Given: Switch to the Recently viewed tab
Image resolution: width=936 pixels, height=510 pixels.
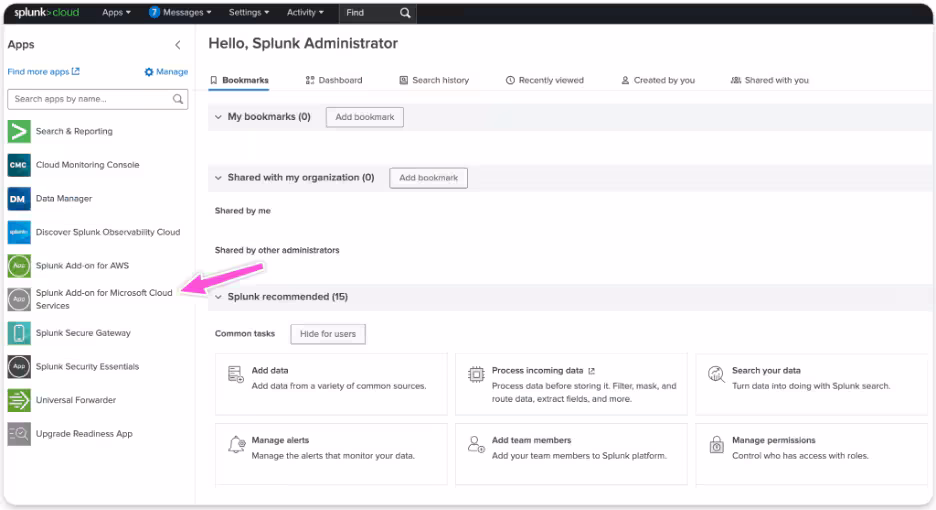Looking at the screenshot, I should [544, 80].
